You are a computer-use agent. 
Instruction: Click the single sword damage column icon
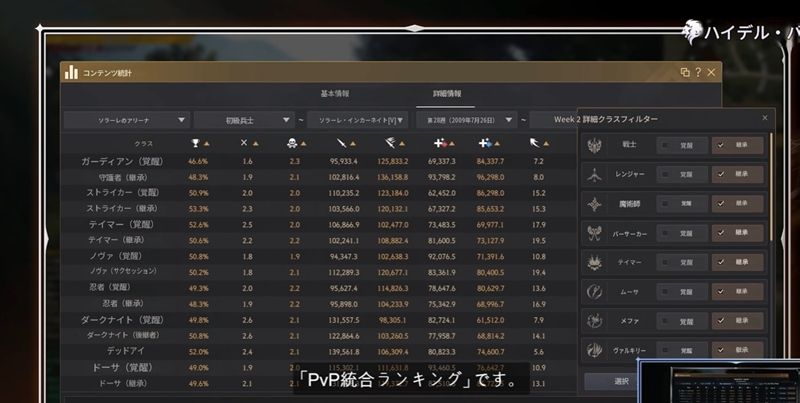point(341,143)
